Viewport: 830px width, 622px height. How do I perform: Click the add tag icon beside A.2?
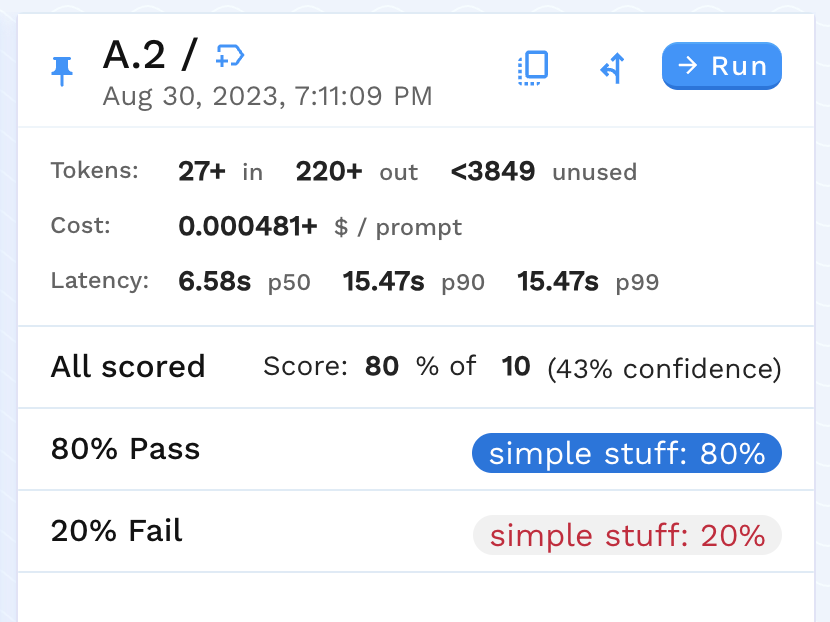[x=230, y=56]
